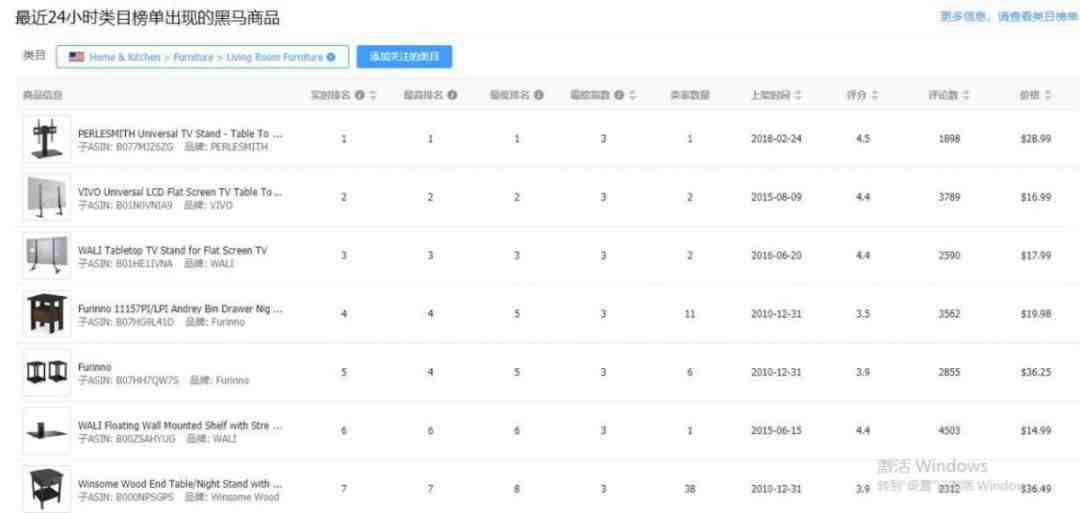Image resolution: width=1080 pixels, height=513 pixels.
Task: Open the category ranking link at top right
Action: pos(1010,17)
